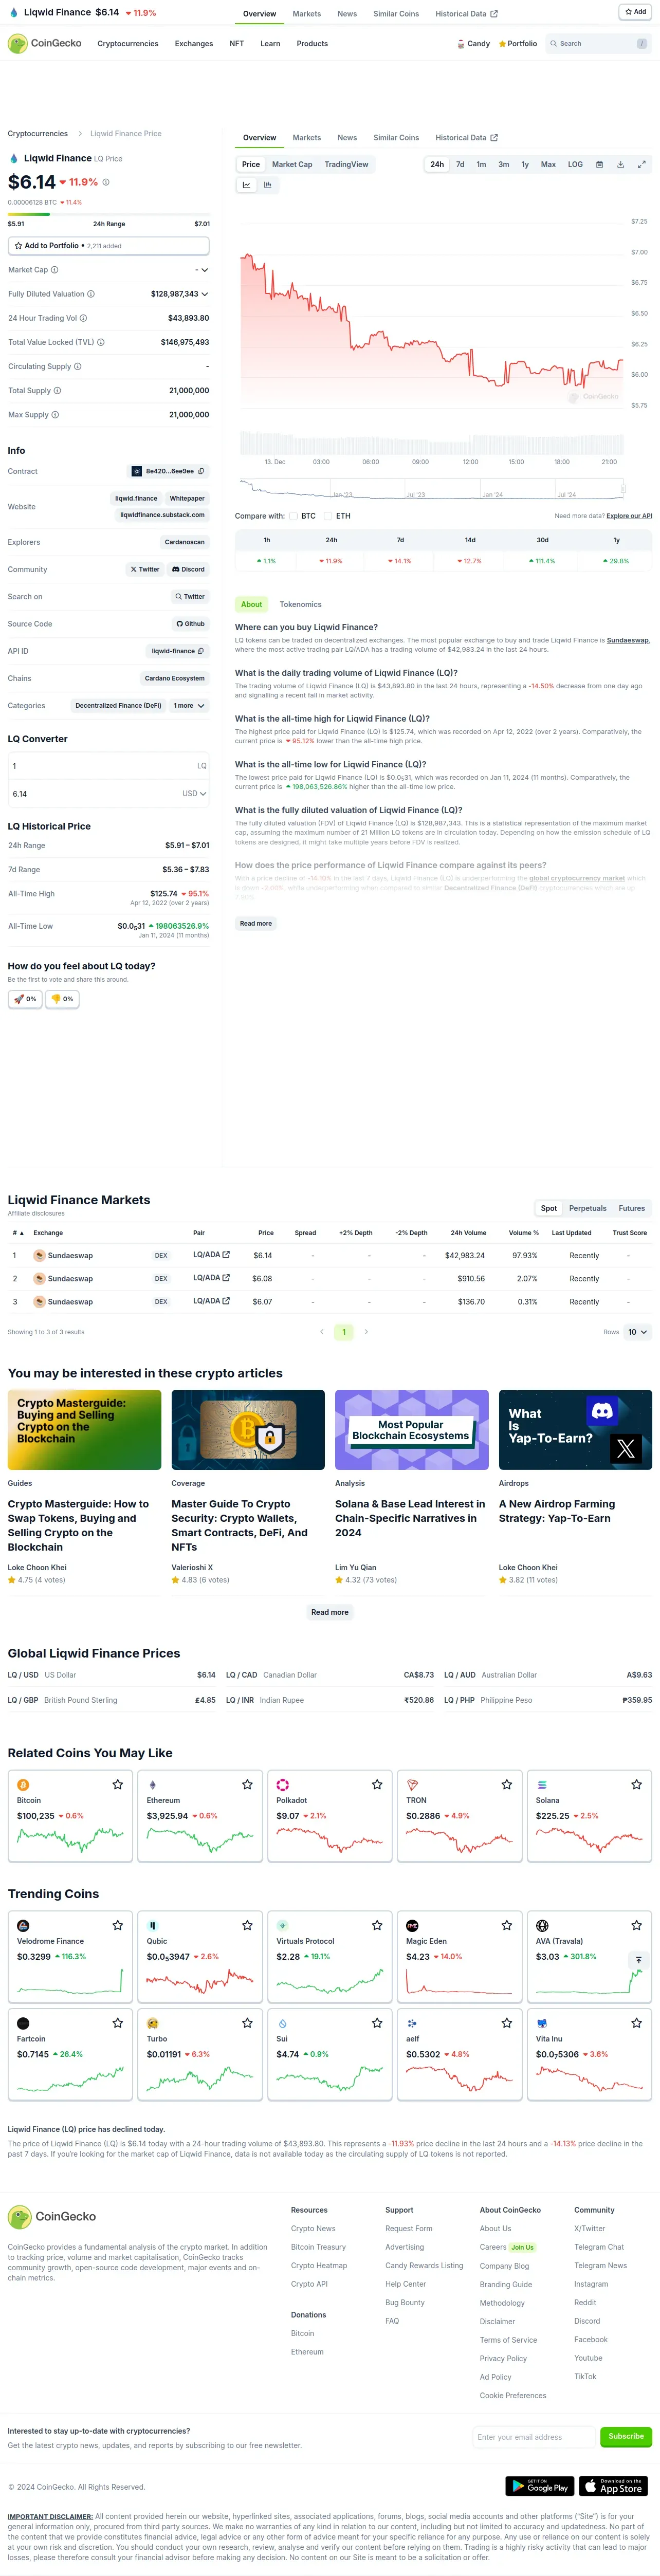The image size is (660, 2576).
Task: Click the Cryptocurrencies breadcrumb link
Action: tap(38, 133)
